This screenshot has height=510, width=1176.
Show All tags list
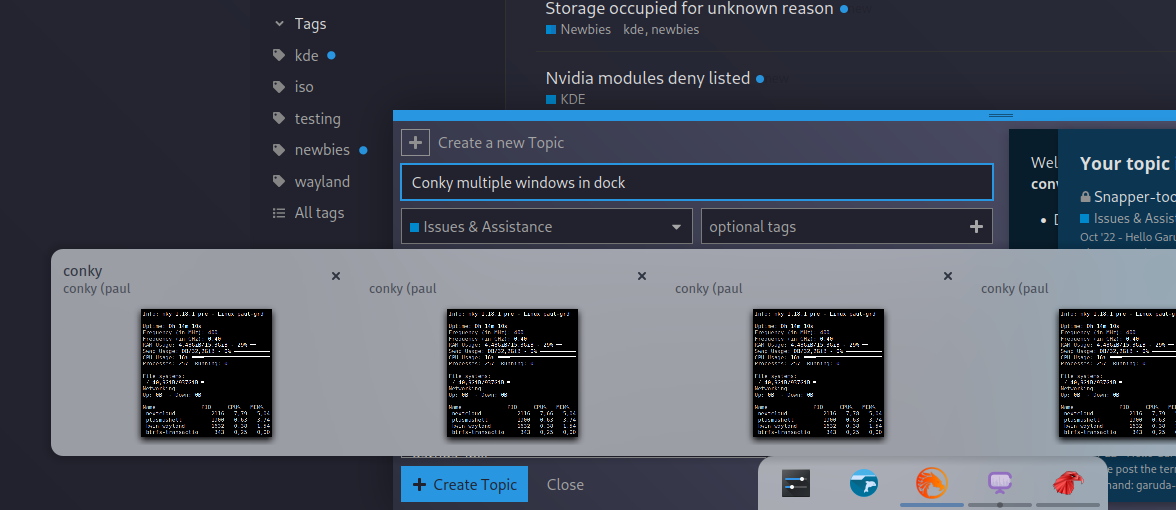(x=319, y=213)
